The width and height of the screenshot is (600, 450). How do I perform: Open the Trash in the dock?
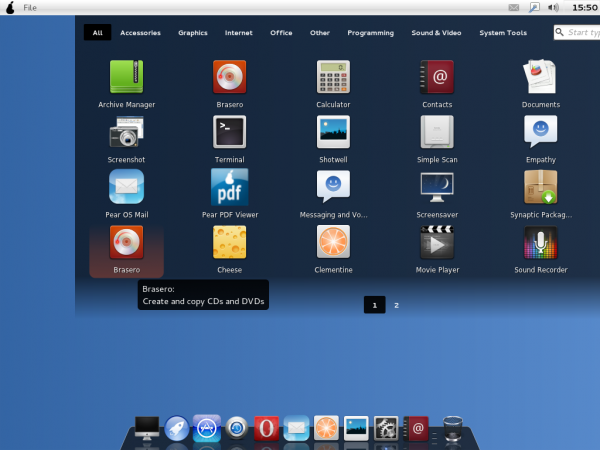453,428
